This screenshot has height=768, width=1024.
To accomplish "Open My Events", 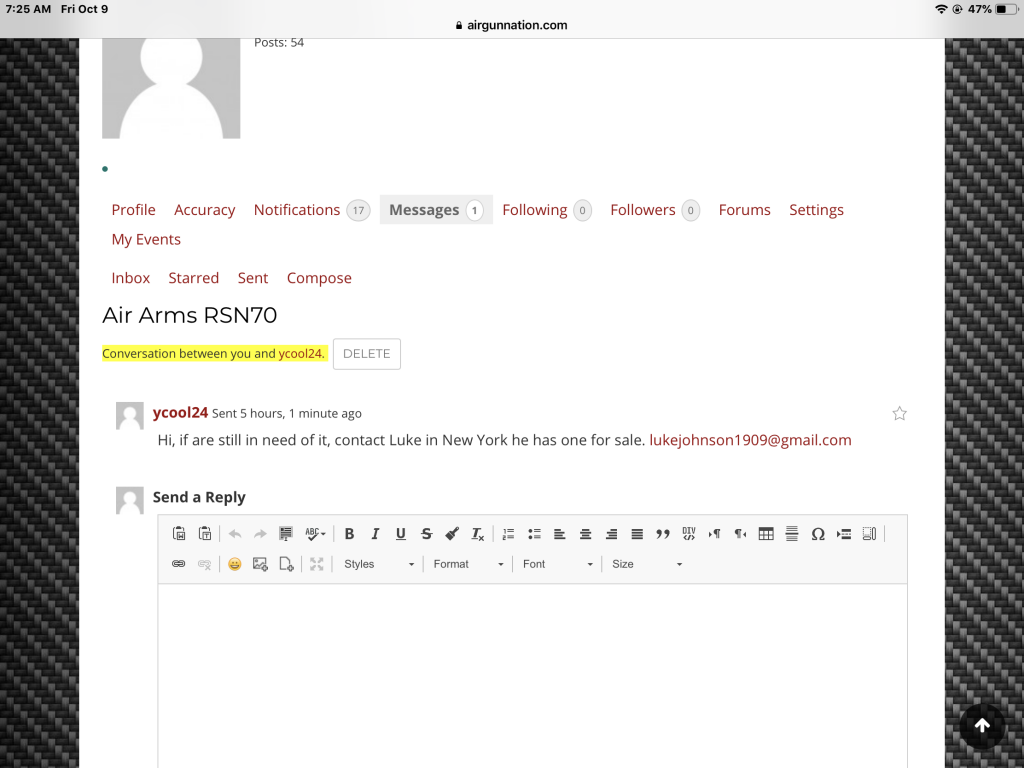I will click(x=146, y=240).
